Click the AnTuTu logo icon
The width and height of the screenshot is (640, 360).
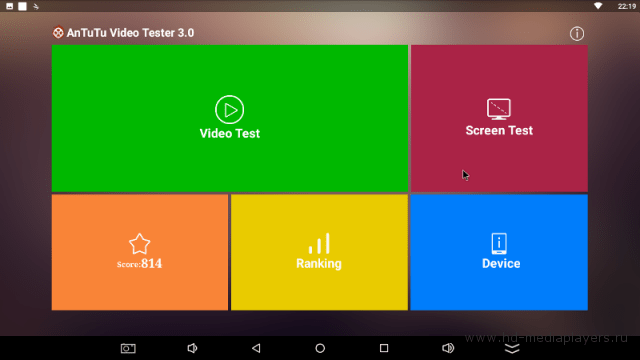tap(58, 33)
